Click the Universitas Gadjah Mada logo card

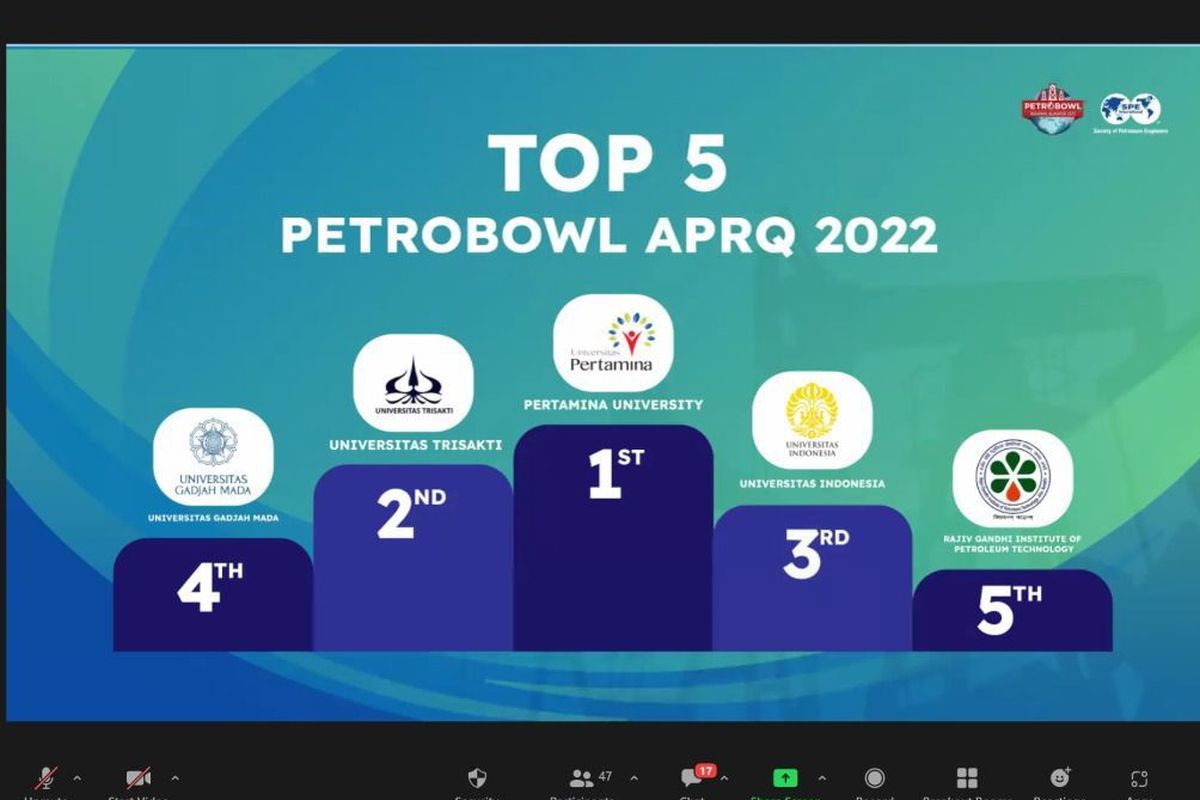[x=213, y=456]
